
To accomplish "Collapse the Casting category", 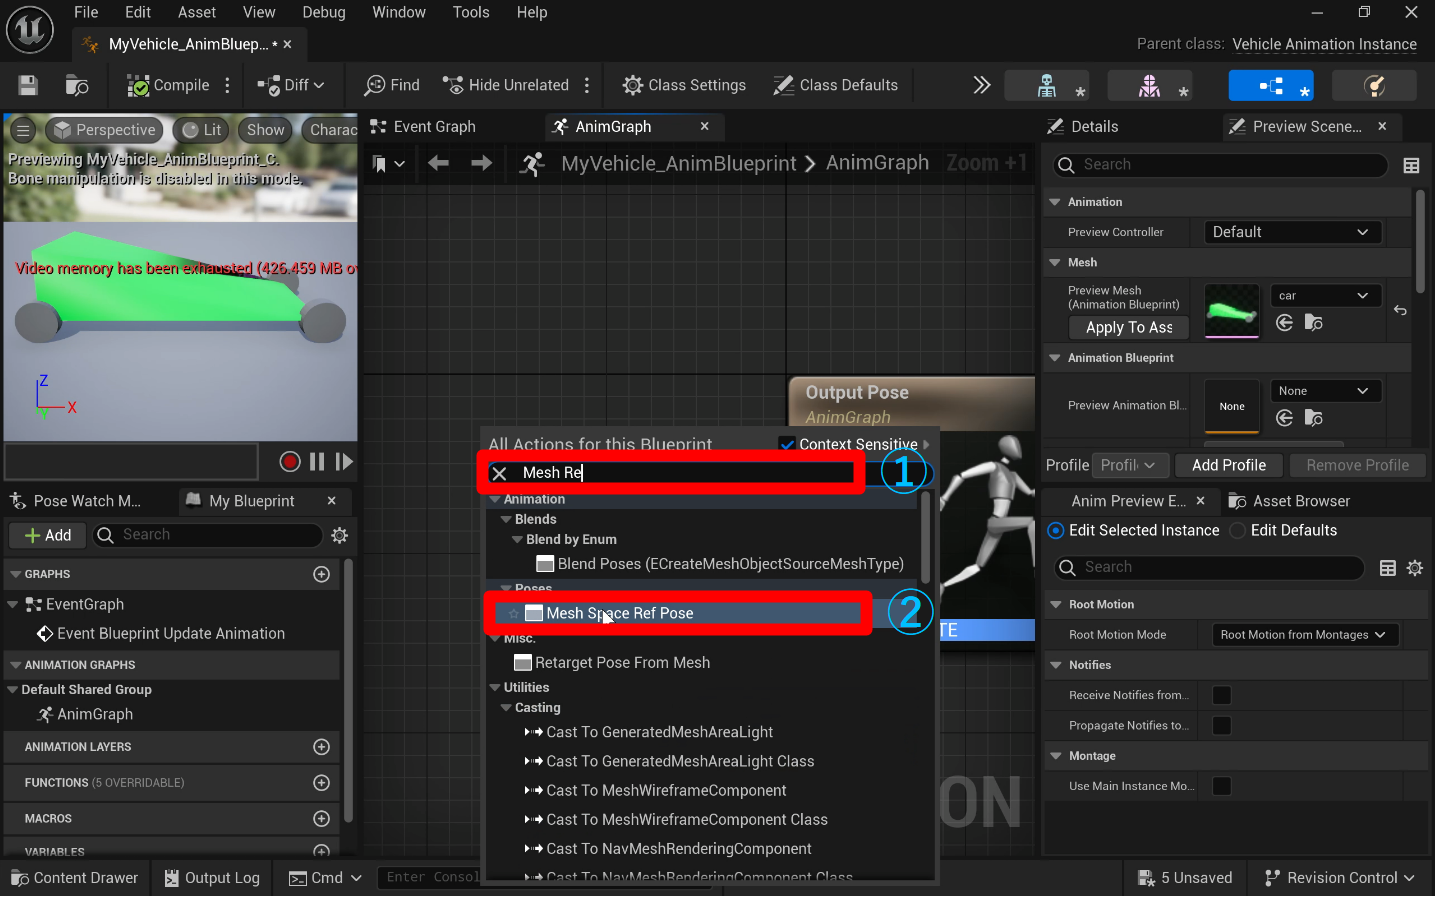I will pyautogui.click(x=506, y=708).
